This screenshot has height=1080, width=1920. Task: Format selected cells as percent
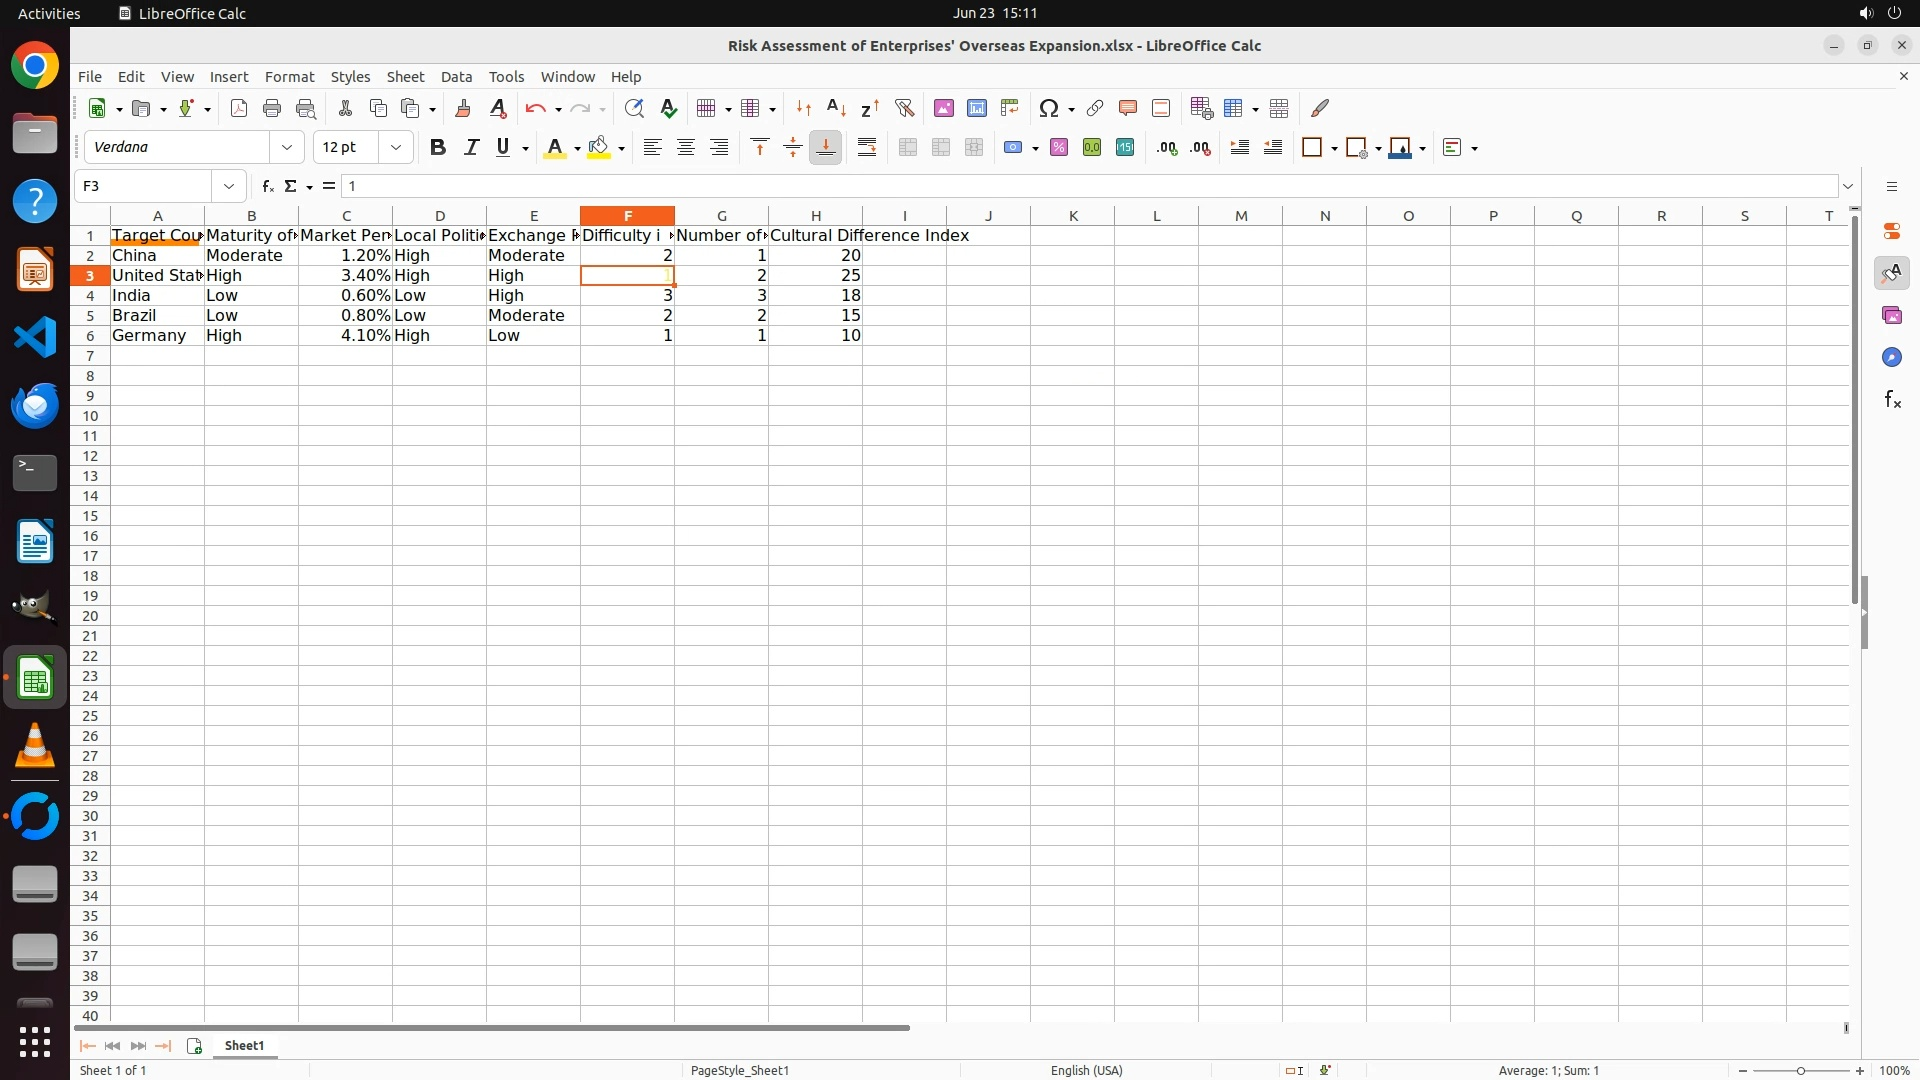point(1059,148)
